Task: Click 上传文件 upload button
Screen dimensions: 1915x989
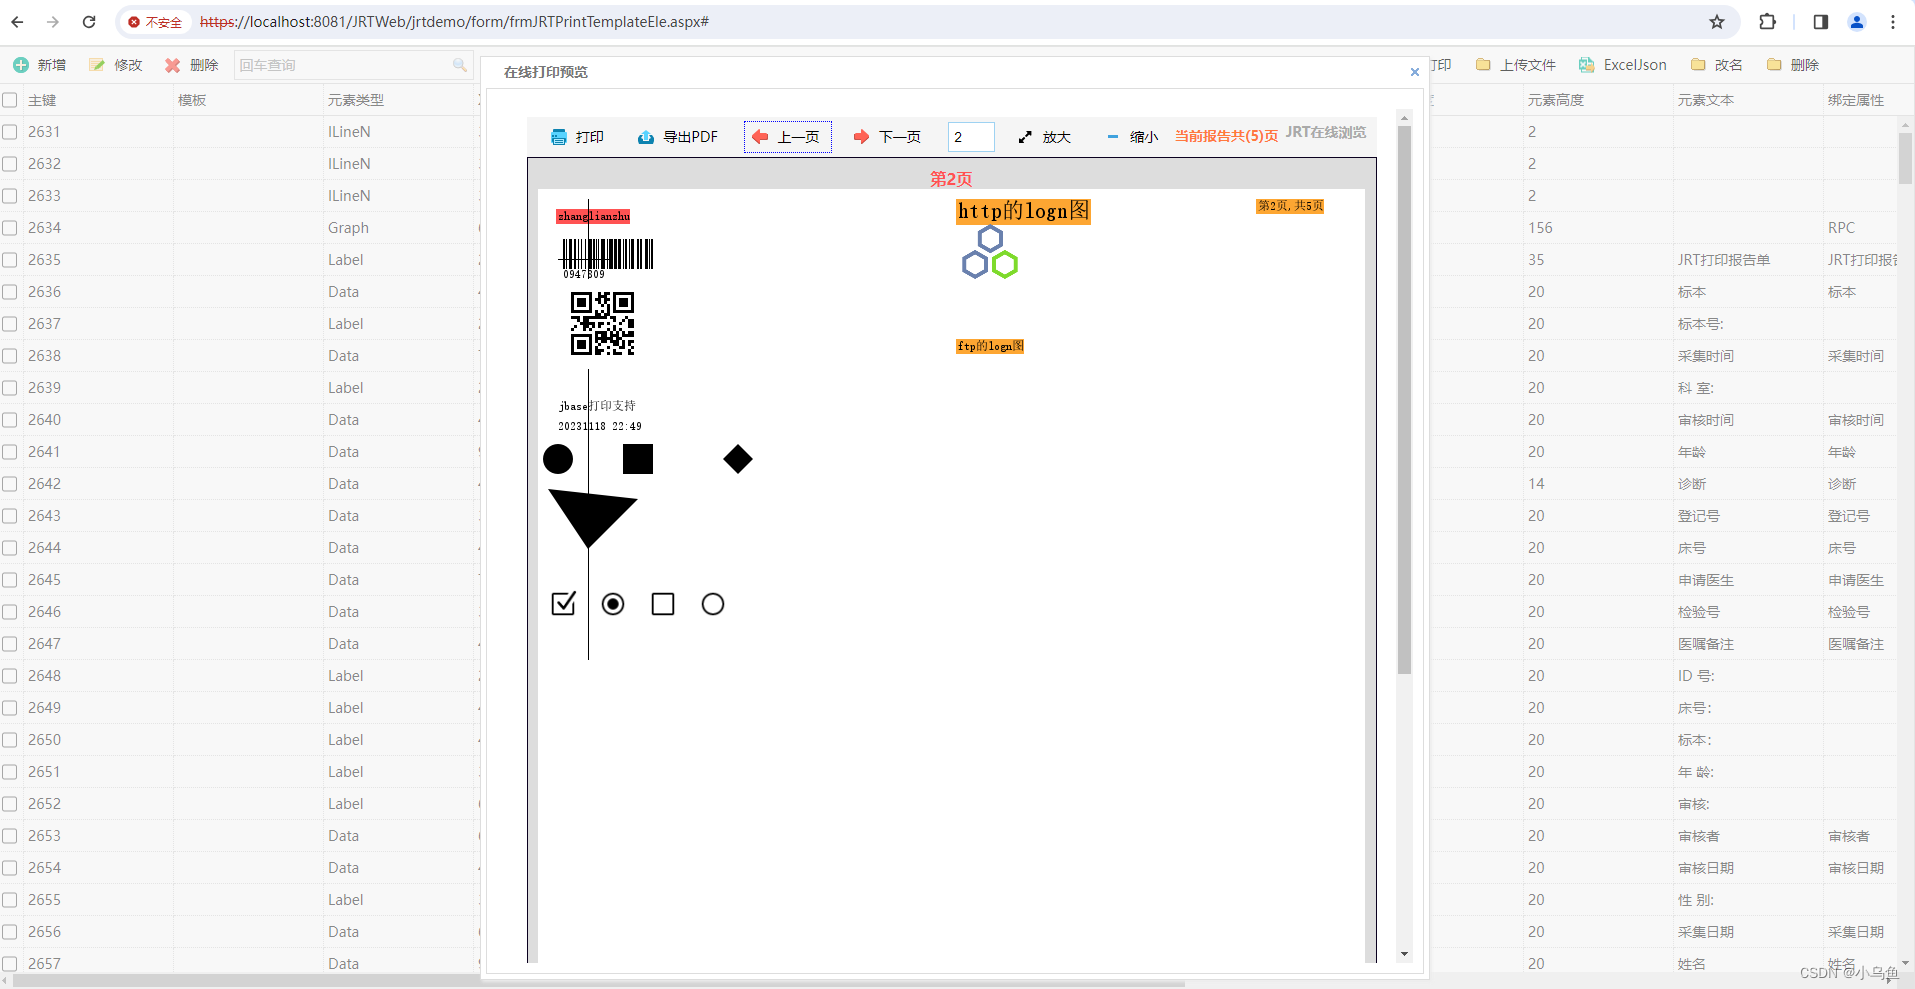Action: pos(1516,65)
